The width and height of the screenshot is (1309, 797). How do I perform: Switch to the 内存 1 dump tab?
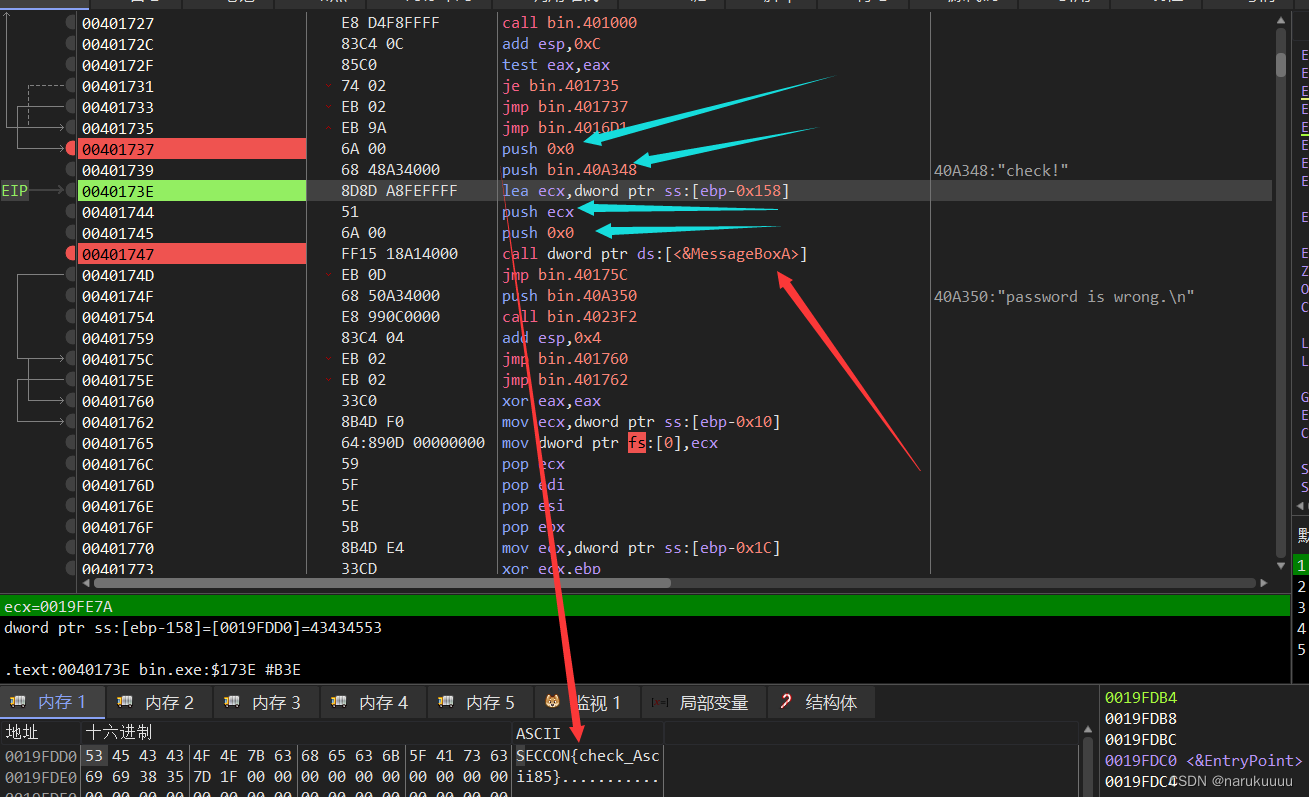(x=50, y=703)
